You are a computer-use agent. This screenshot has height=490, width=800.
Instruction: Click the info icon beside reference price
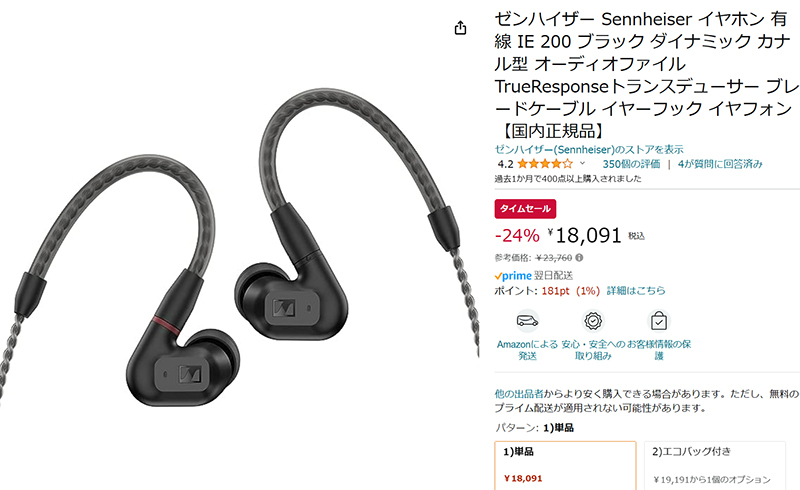(579, 258)
